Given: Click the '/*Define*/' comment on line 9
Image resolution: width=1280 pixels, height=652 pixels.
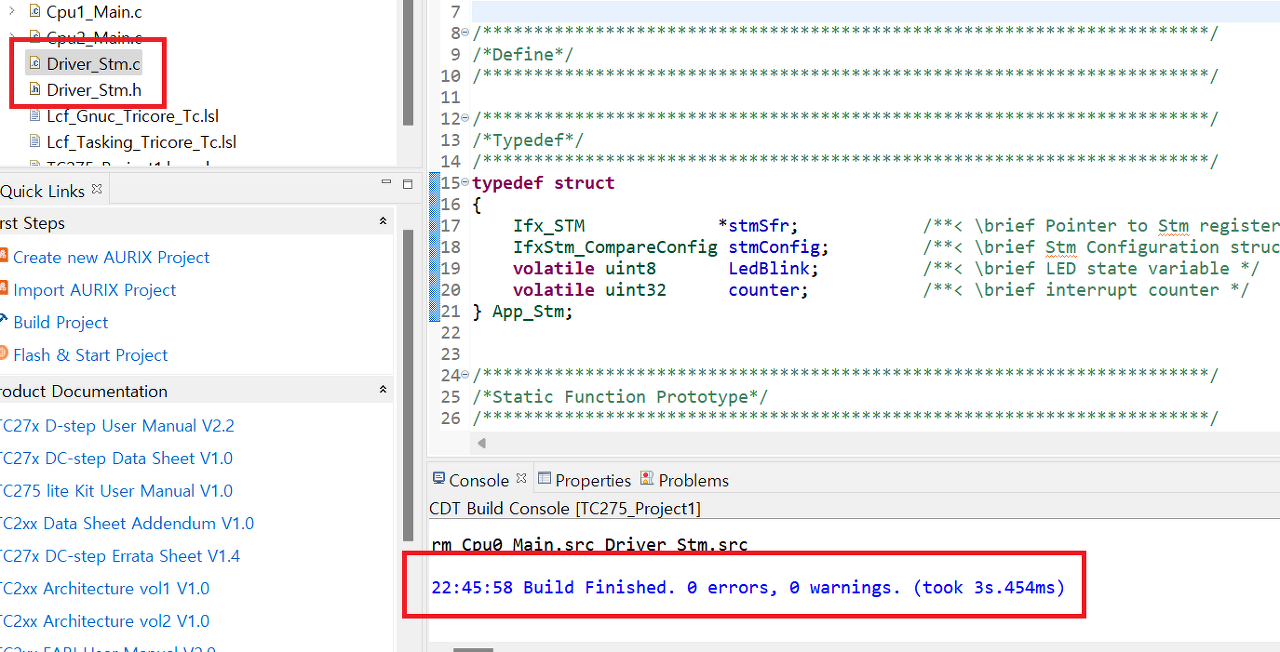Looking at the screenshot, I should coord(523,55).
